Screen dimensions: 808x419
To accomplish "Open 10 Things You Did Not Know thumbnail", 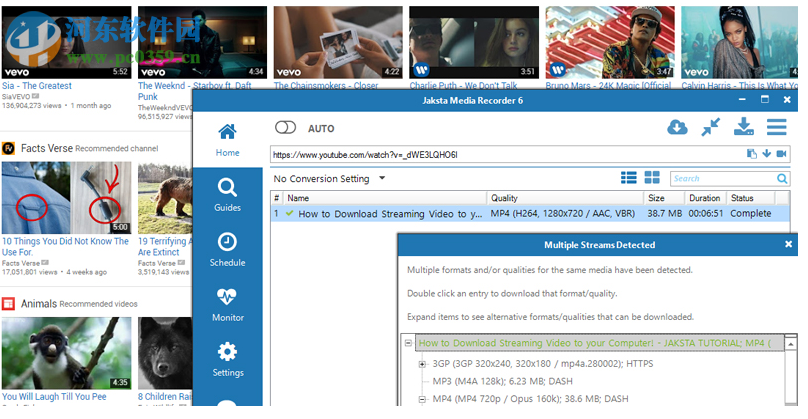I will 66,198.
